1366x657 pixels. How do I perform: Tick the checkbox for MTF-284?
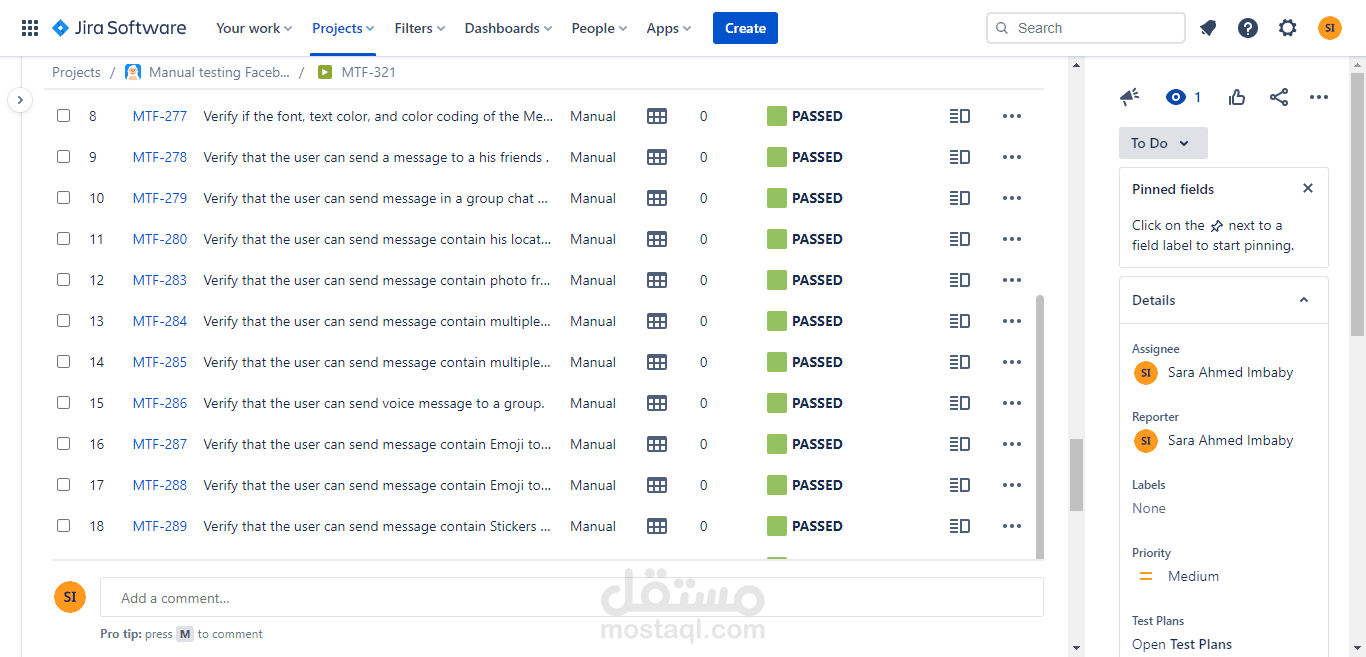pos(63,321)
